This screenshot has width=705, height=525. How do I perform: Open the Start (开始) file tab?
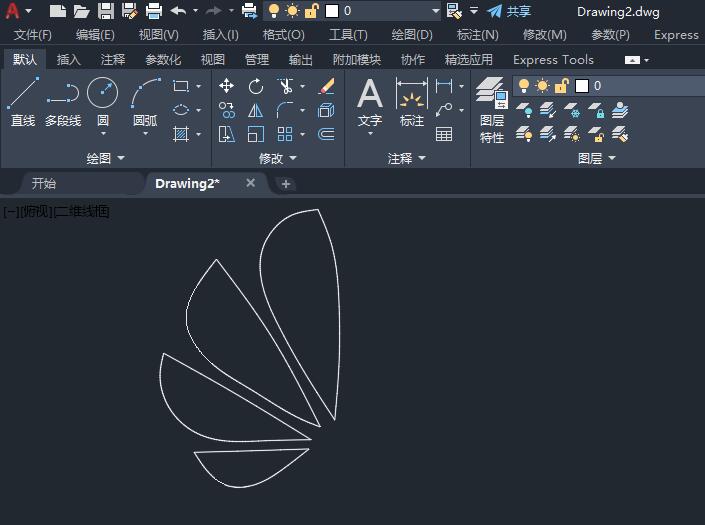44,183
